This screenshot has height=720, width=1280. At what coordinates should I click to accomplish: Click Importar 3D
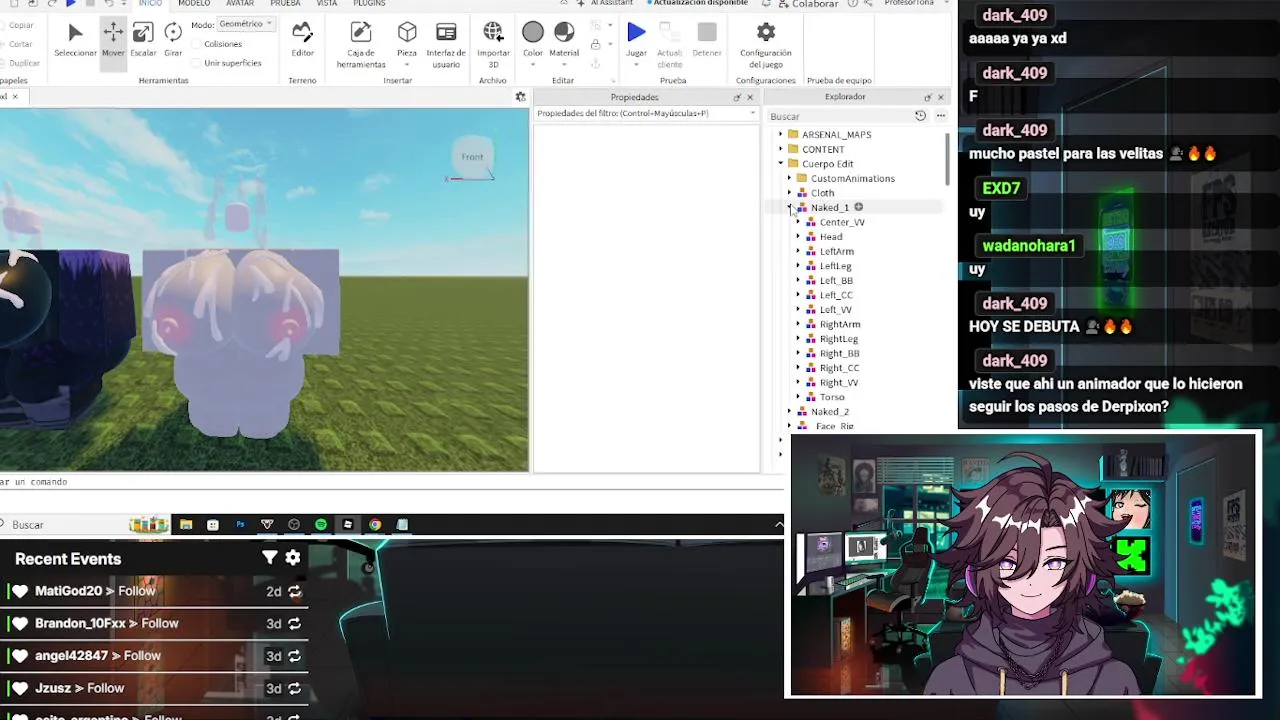point(493,45)
